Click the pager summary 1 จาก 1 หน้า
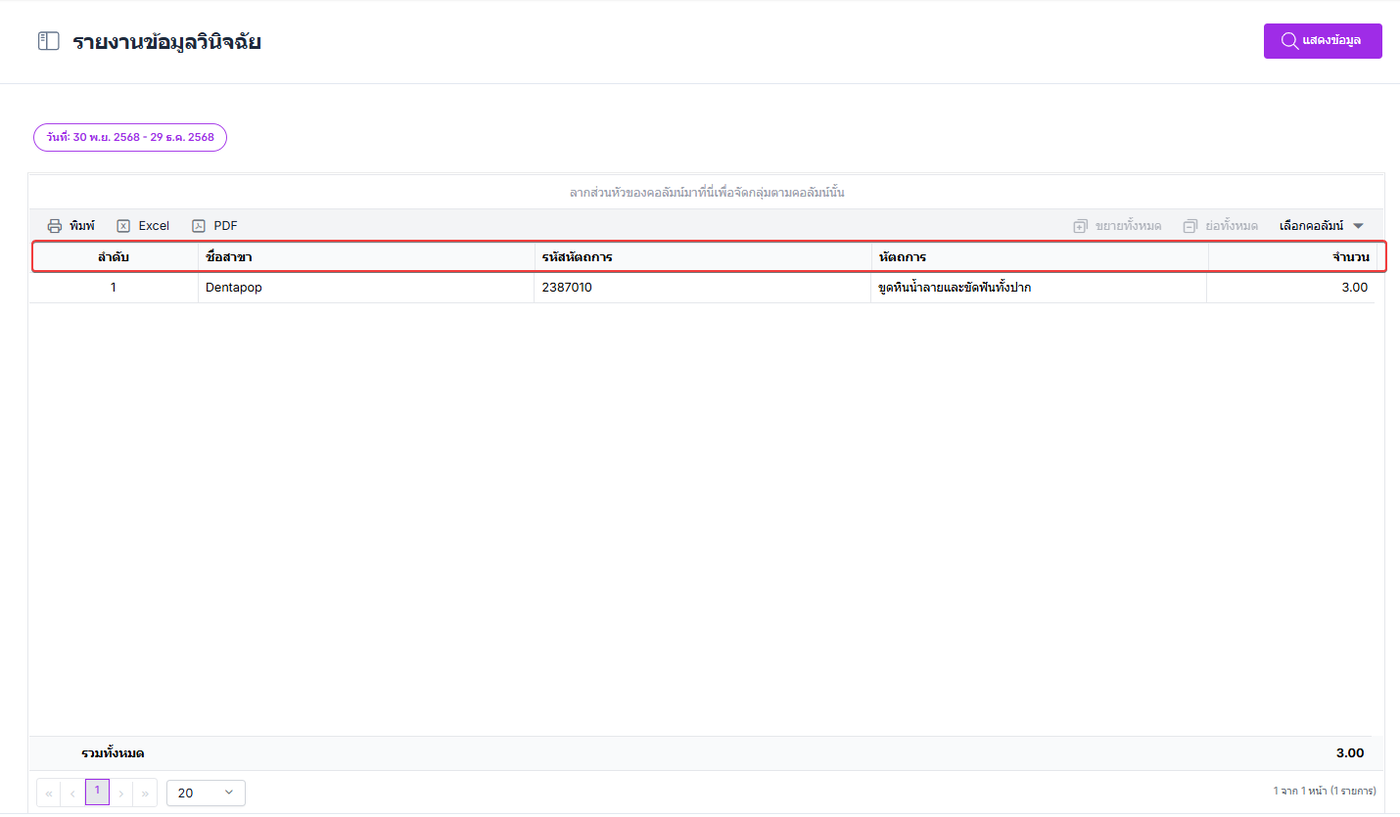 (x=1325, y=791)
